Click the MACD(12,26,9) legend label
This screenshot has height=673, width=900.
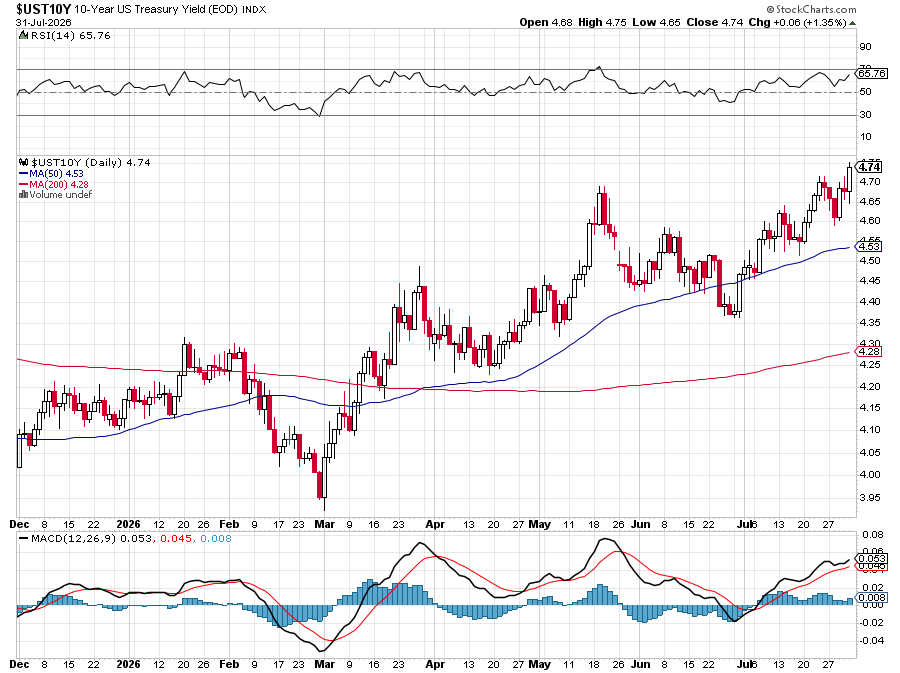pos(74,539)
